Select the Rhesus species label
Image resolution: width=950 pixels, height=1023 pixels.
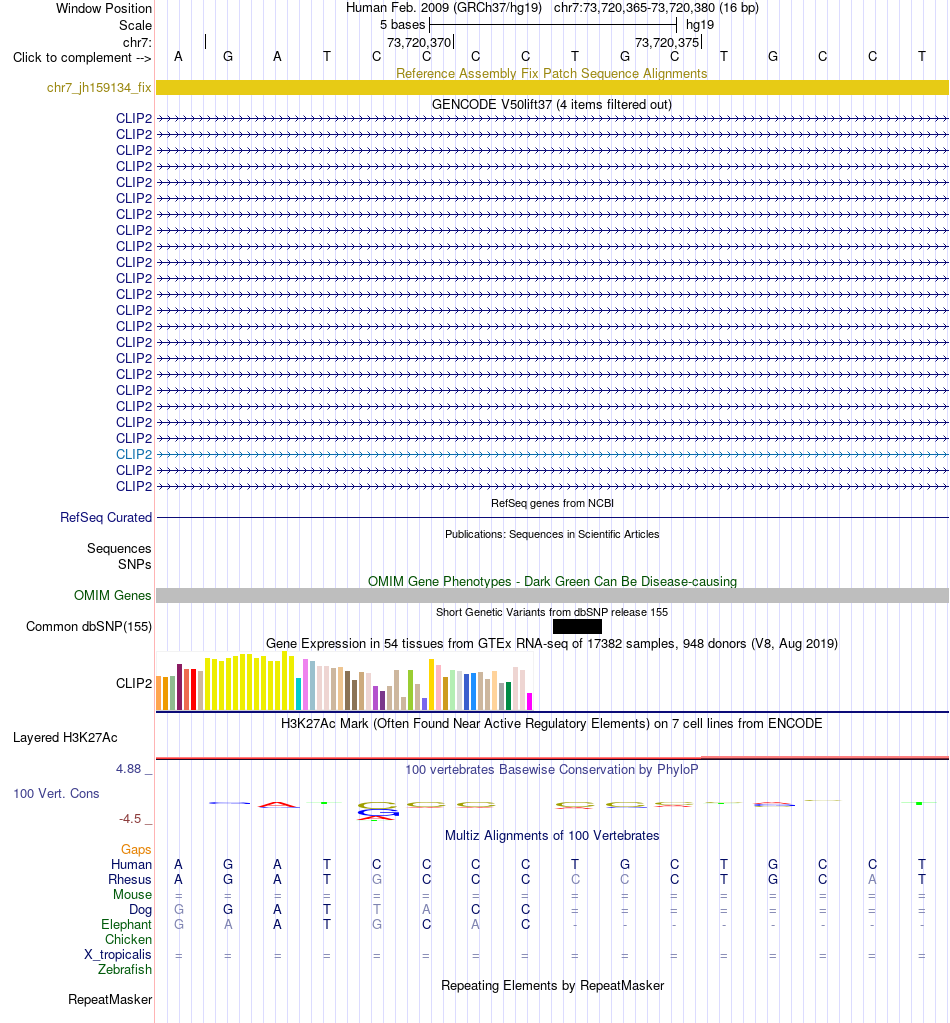130,879
